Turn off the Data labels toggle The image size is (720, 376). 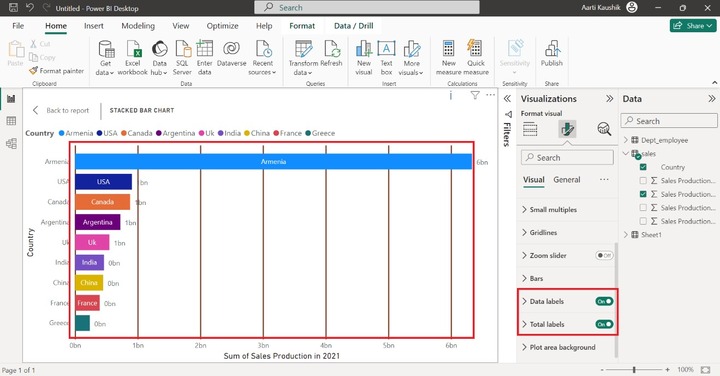pyautogui.click(x=604, y=301)
